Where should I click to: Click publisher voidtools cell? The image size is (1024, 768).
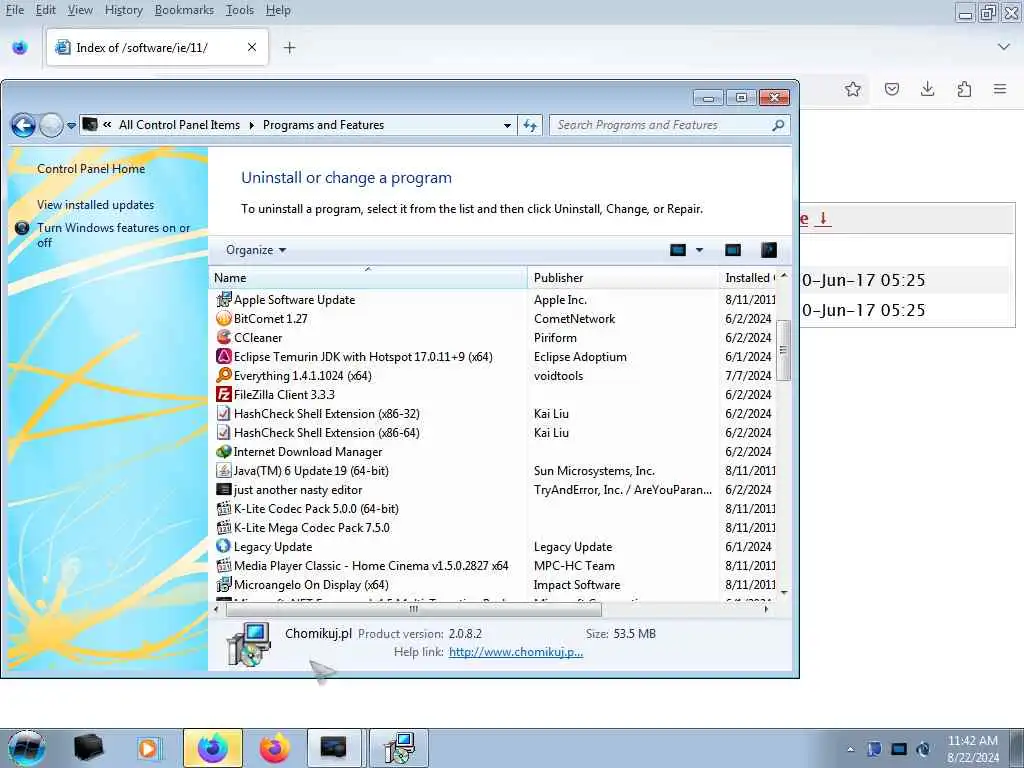pyautogui.click(x=558, y=376)
